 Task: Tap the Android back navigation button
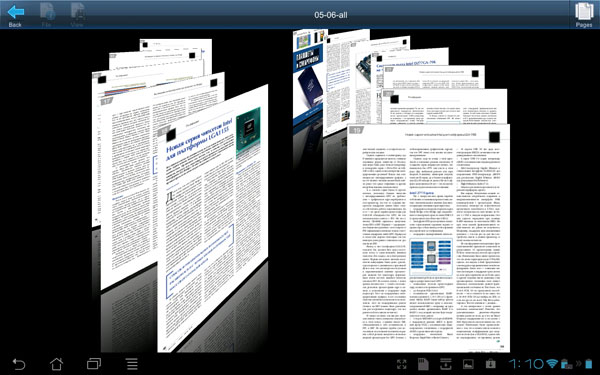click(x=18, y=364)
